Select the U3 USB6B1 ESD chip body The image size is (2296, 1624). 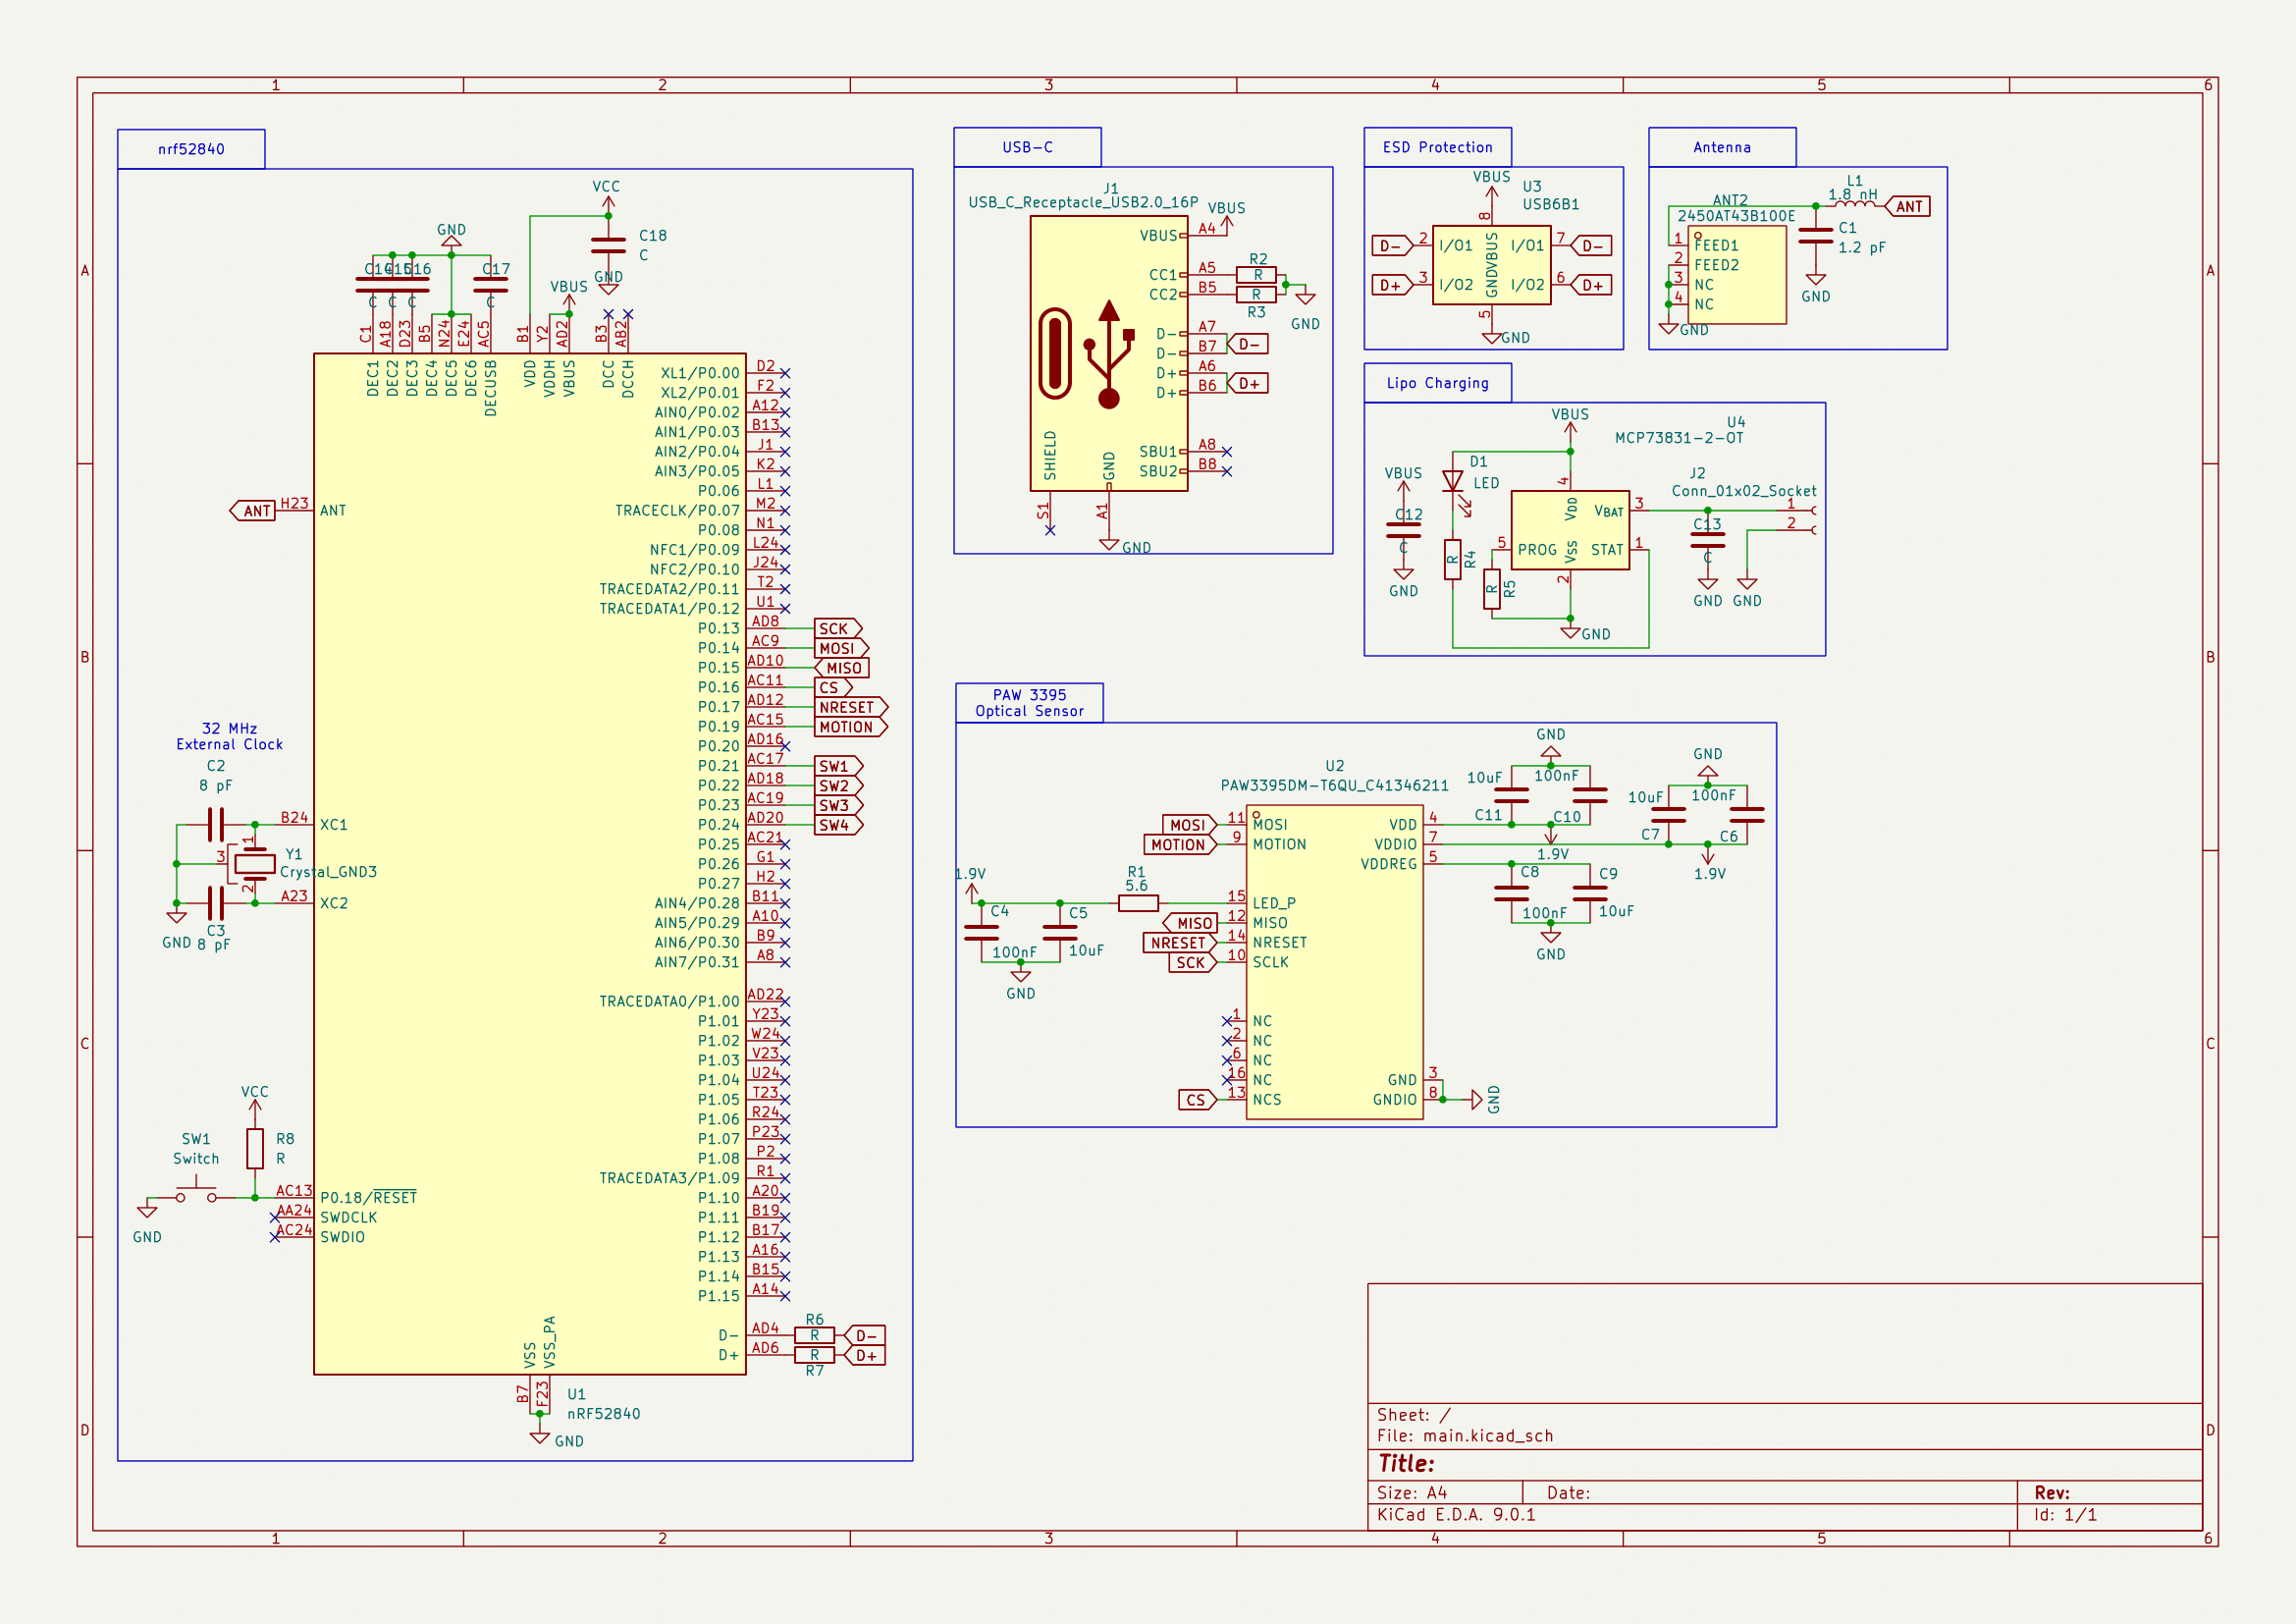point(1491,265)
